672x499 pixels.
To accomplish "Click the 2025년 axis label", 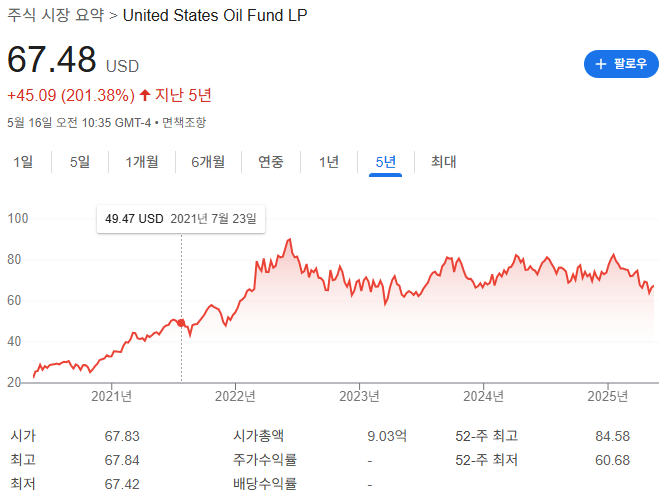I will click(608, 396).
